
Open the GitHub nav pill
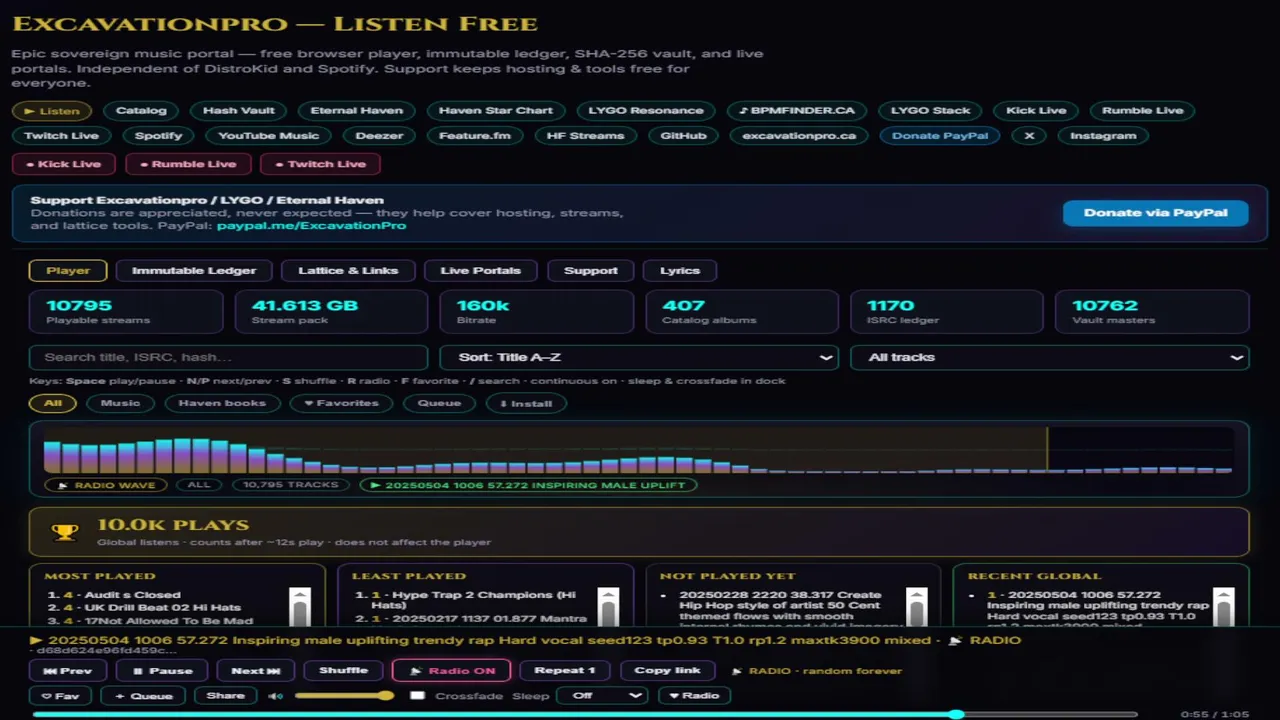point(683,135)
